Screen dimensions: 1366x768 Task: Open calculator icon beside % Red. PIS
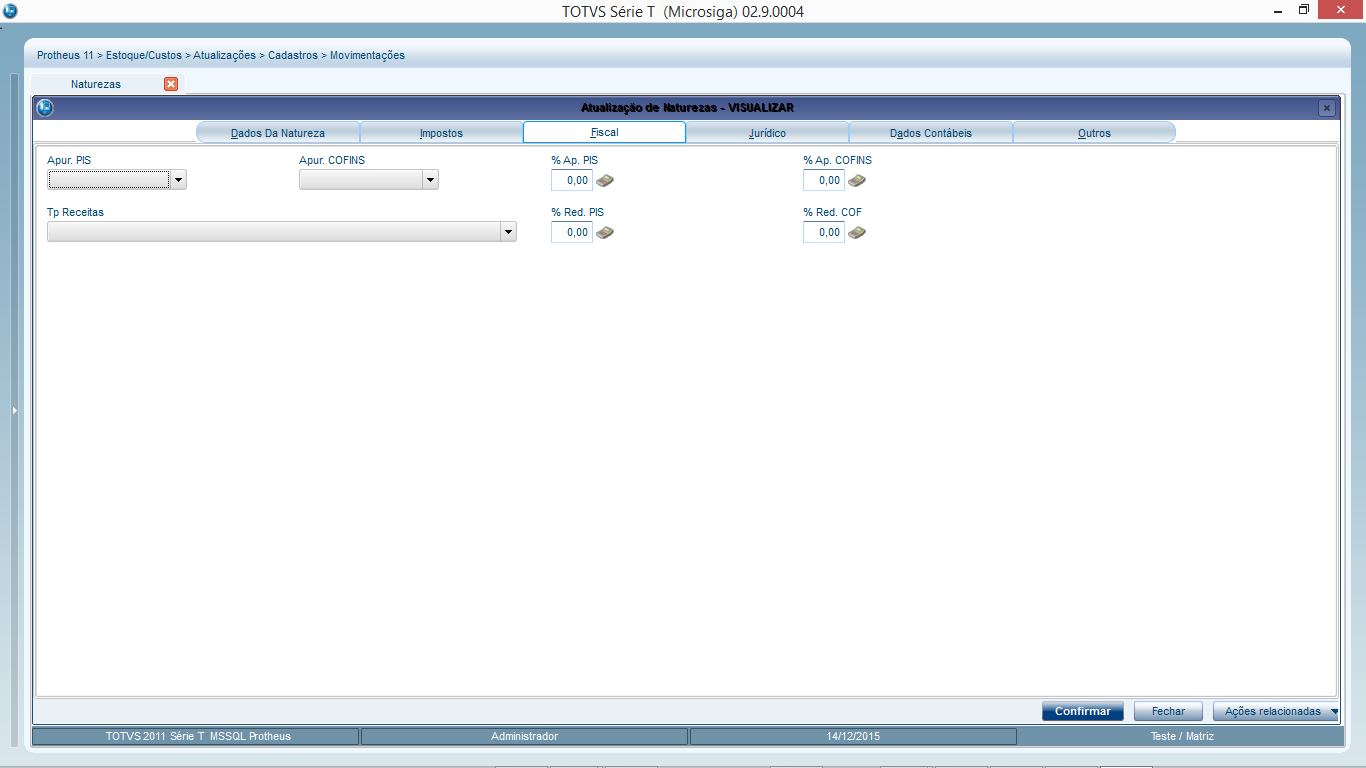pos(605,232)
